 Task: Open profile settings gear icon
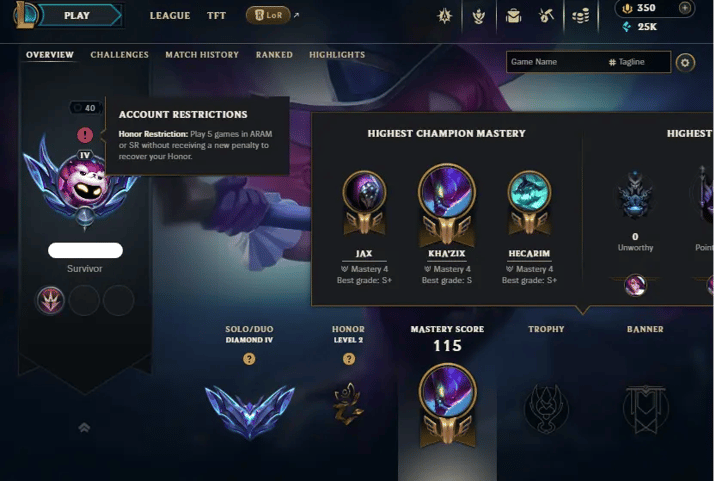tap(685, 63)
